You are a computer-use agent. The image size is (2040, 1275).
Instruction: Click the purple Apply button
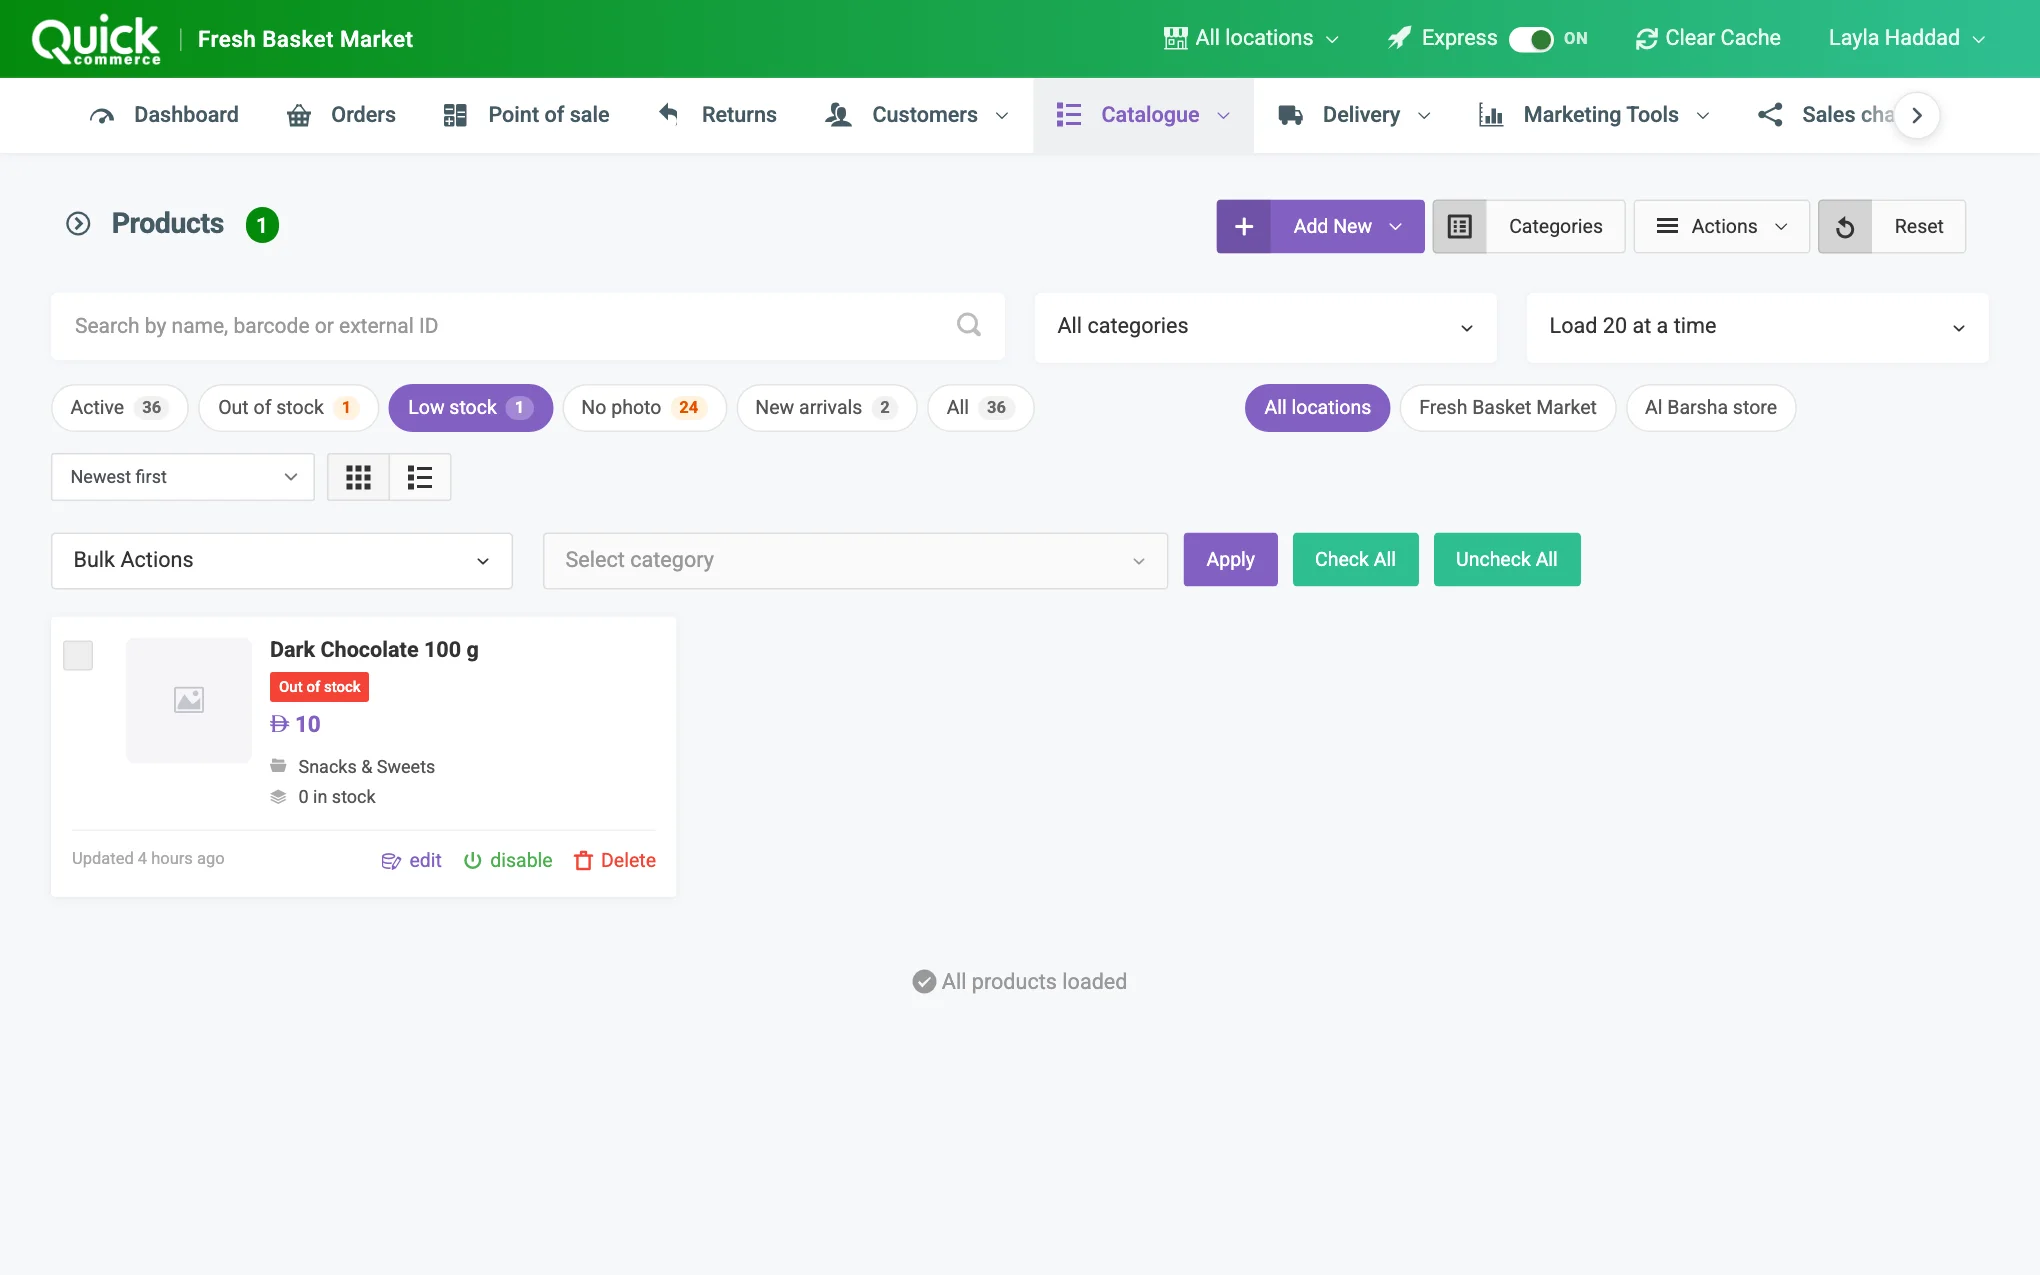click(x=1230, y=560)
